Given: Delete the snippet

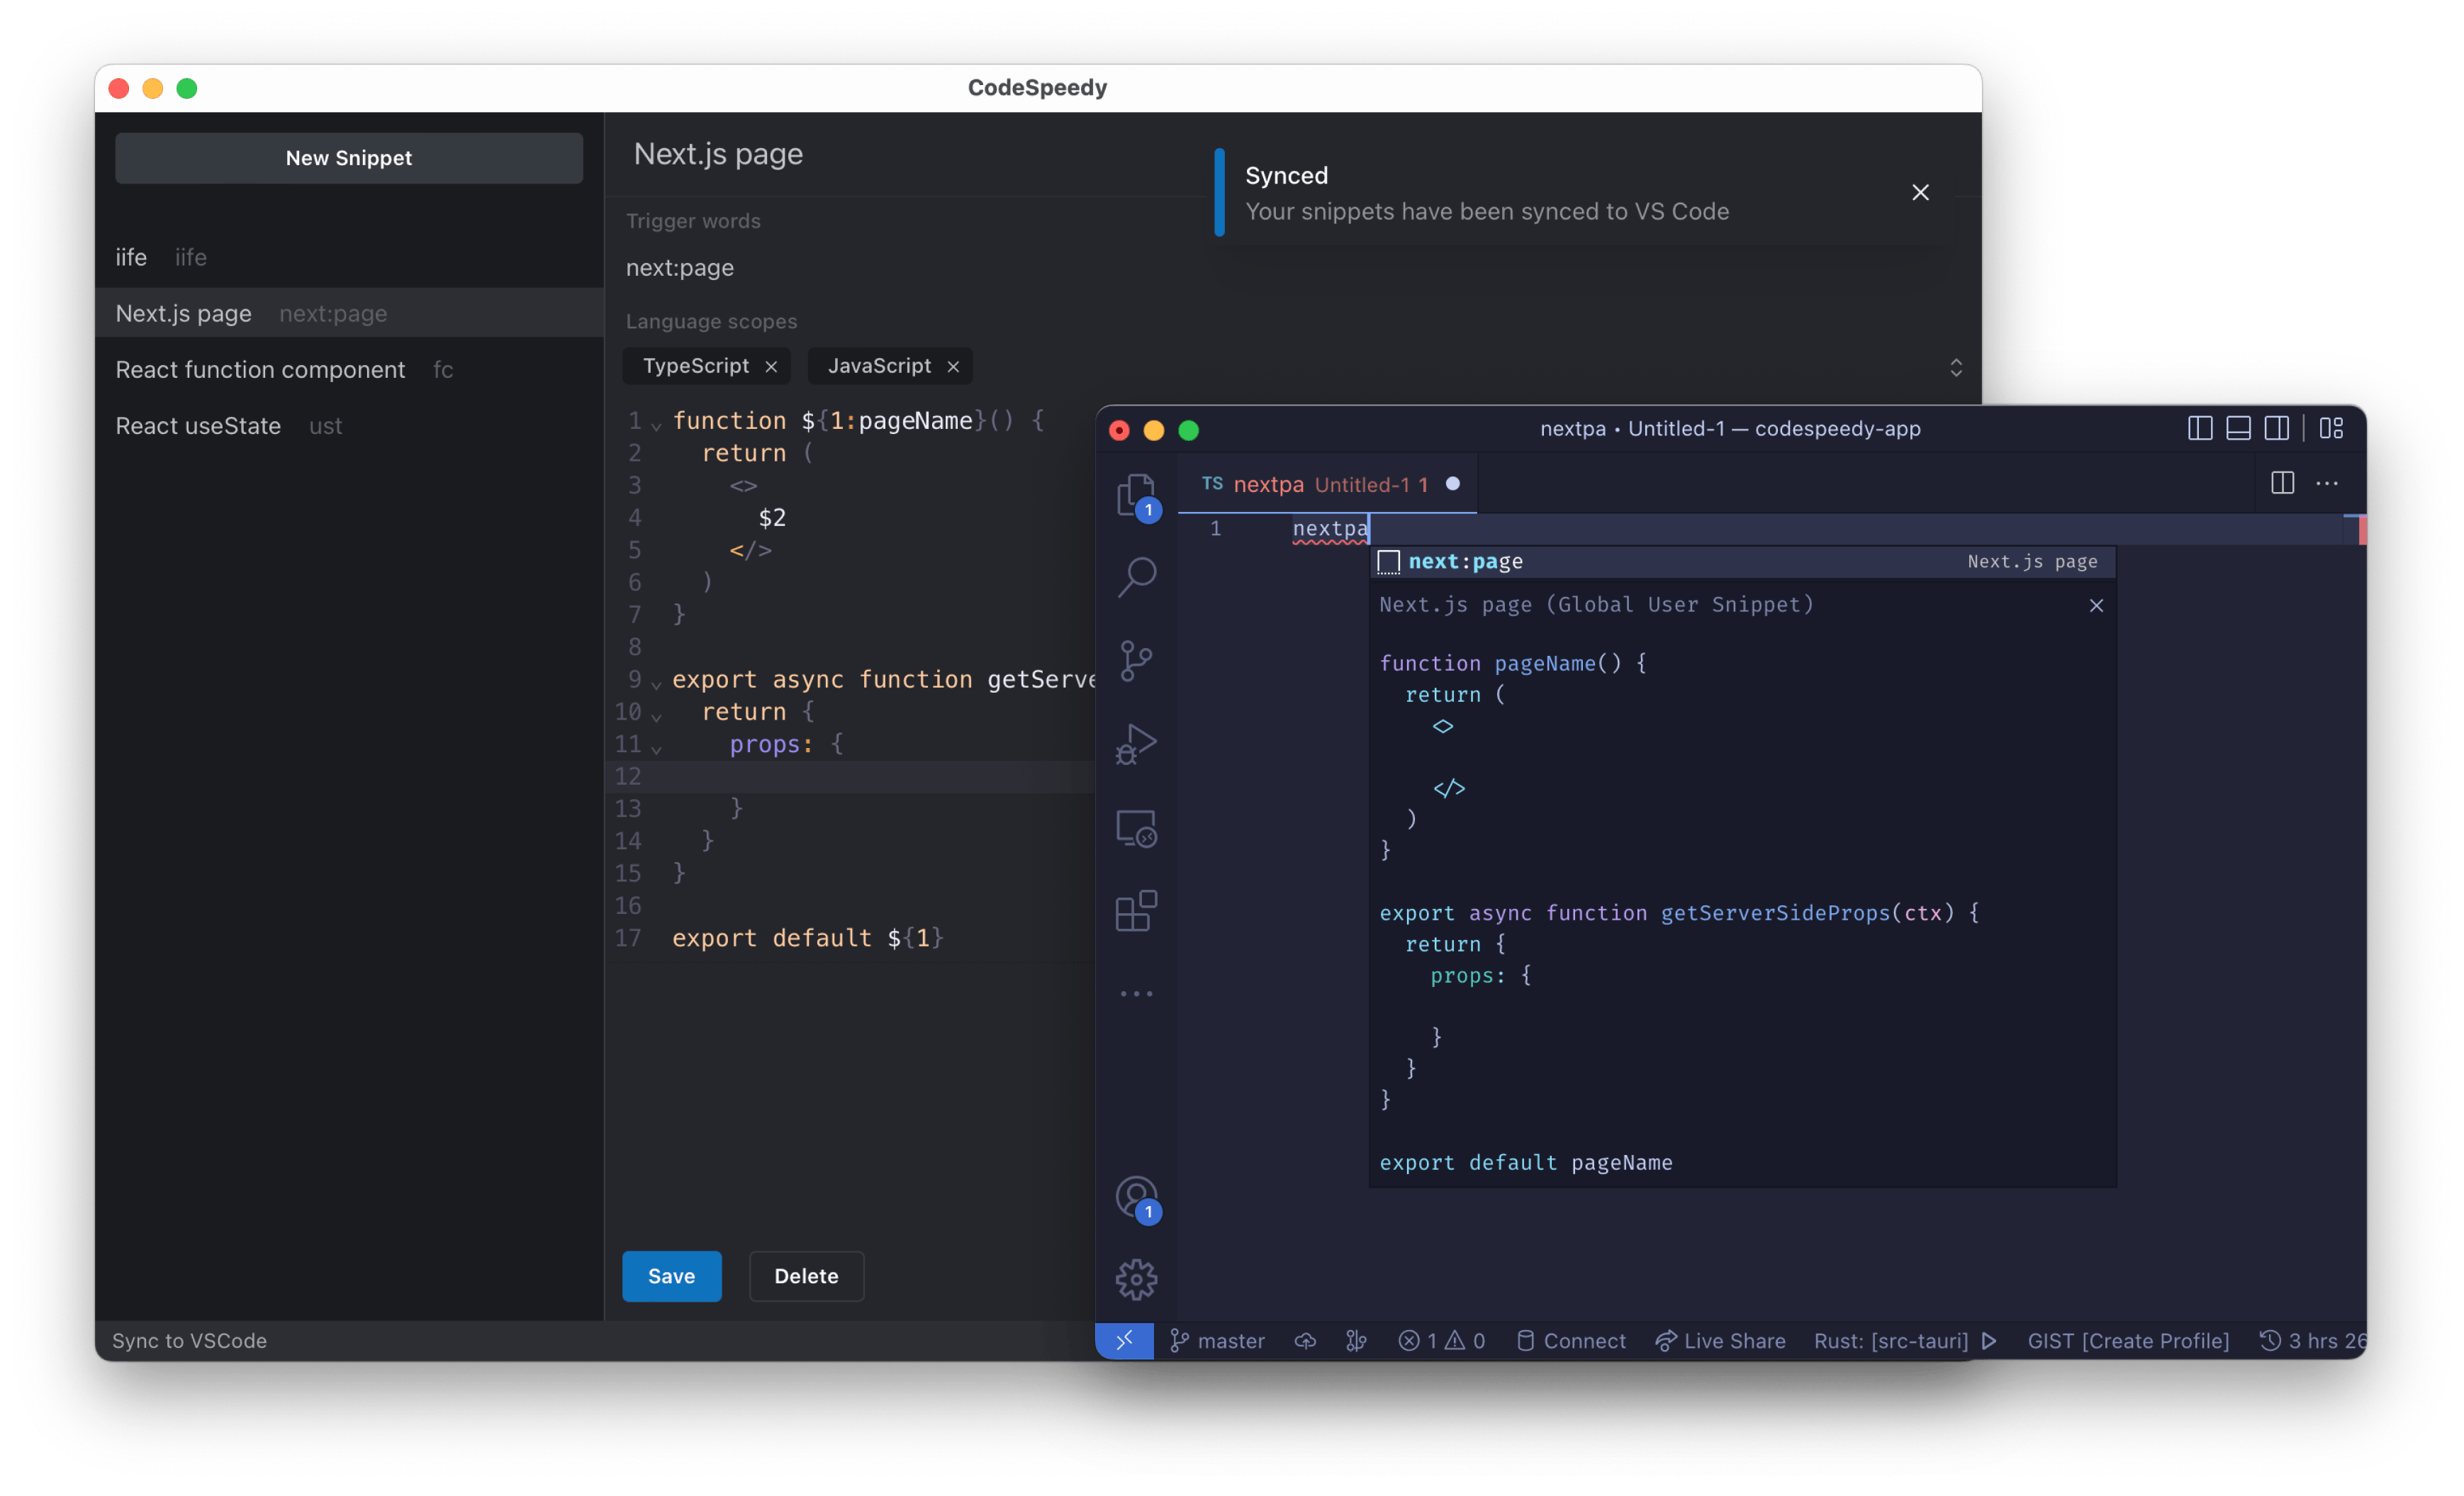Looking at the screenshot, I should click(x=806, y=1276).
